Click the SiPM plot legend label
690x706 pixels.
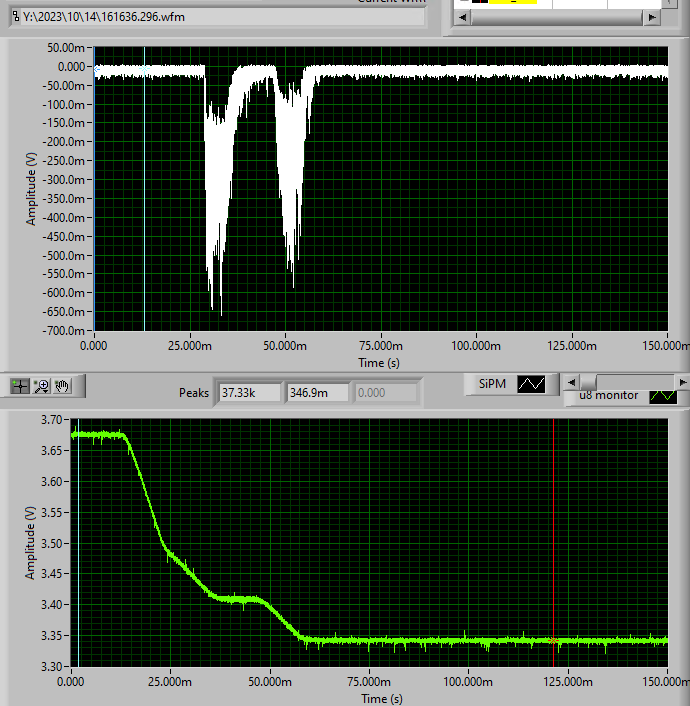(x=492, y=384)
